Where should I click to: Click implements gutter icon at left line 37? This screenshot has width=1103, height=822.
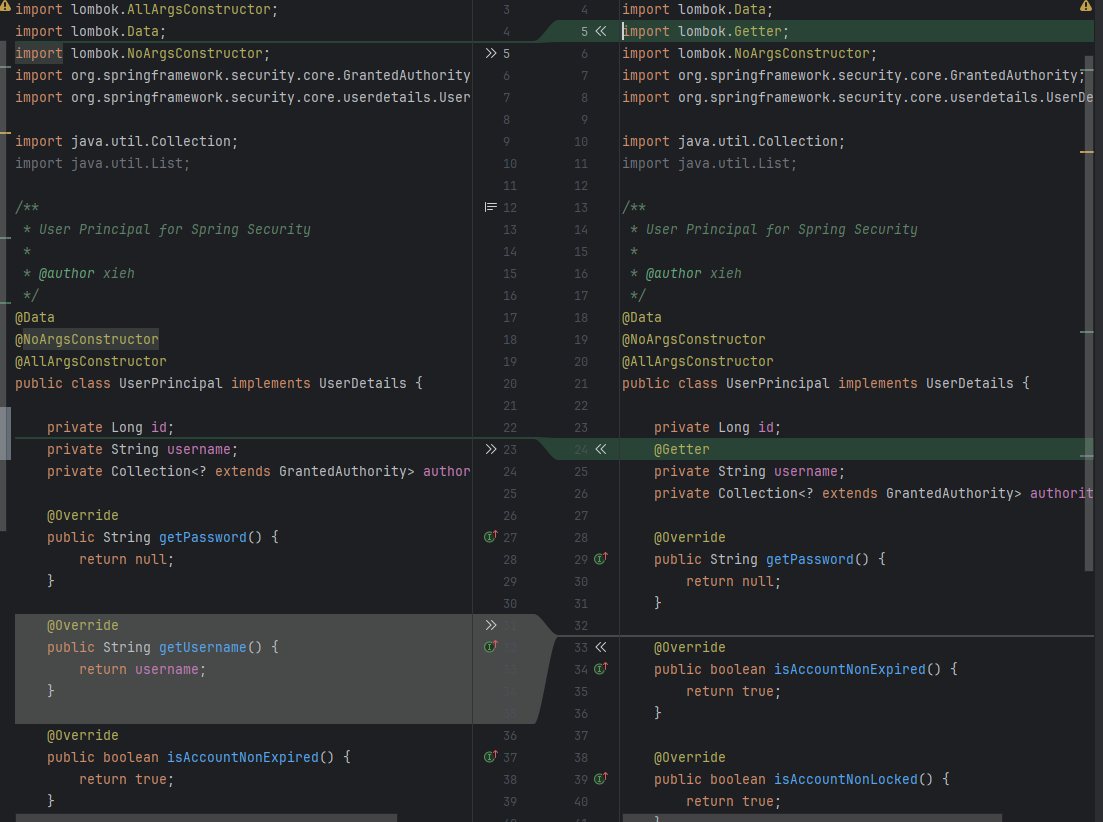pos(490,757)
